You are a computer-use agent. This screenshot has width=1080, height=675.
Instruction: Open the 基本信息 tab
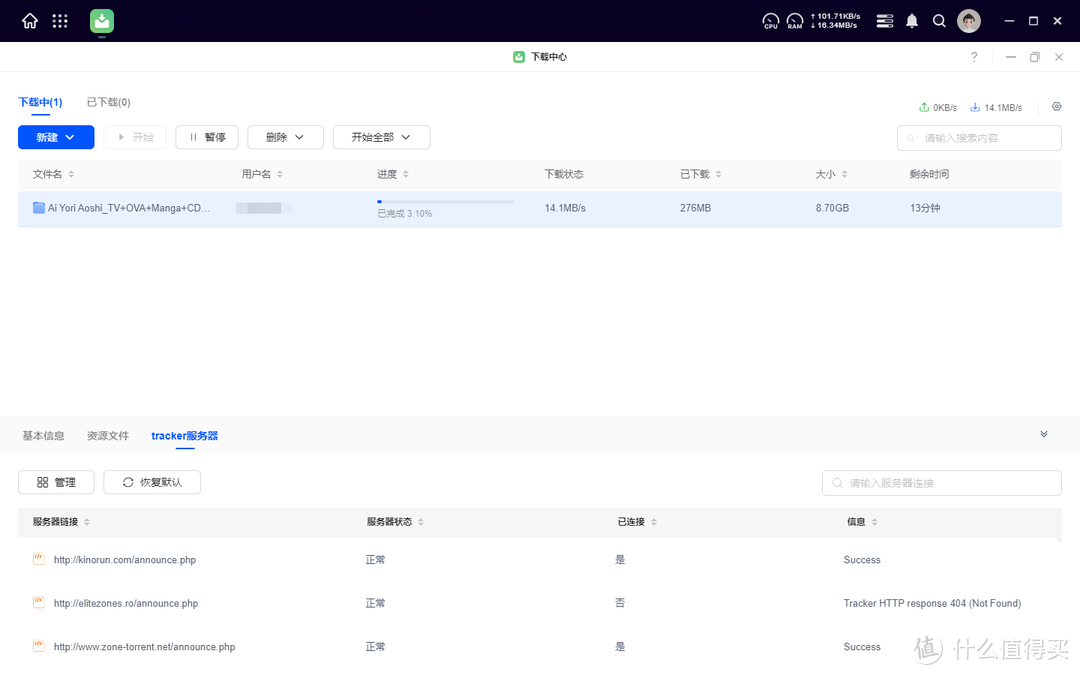pos(43,436)
